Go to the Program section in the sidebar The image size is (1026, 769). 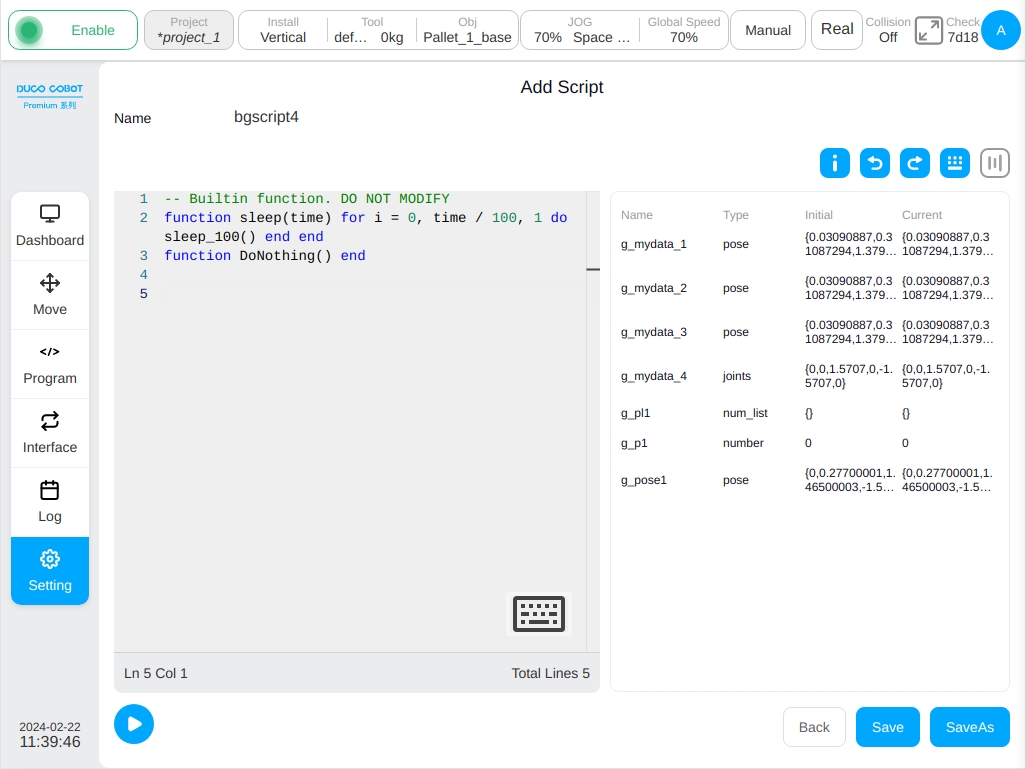click(50, 365)
